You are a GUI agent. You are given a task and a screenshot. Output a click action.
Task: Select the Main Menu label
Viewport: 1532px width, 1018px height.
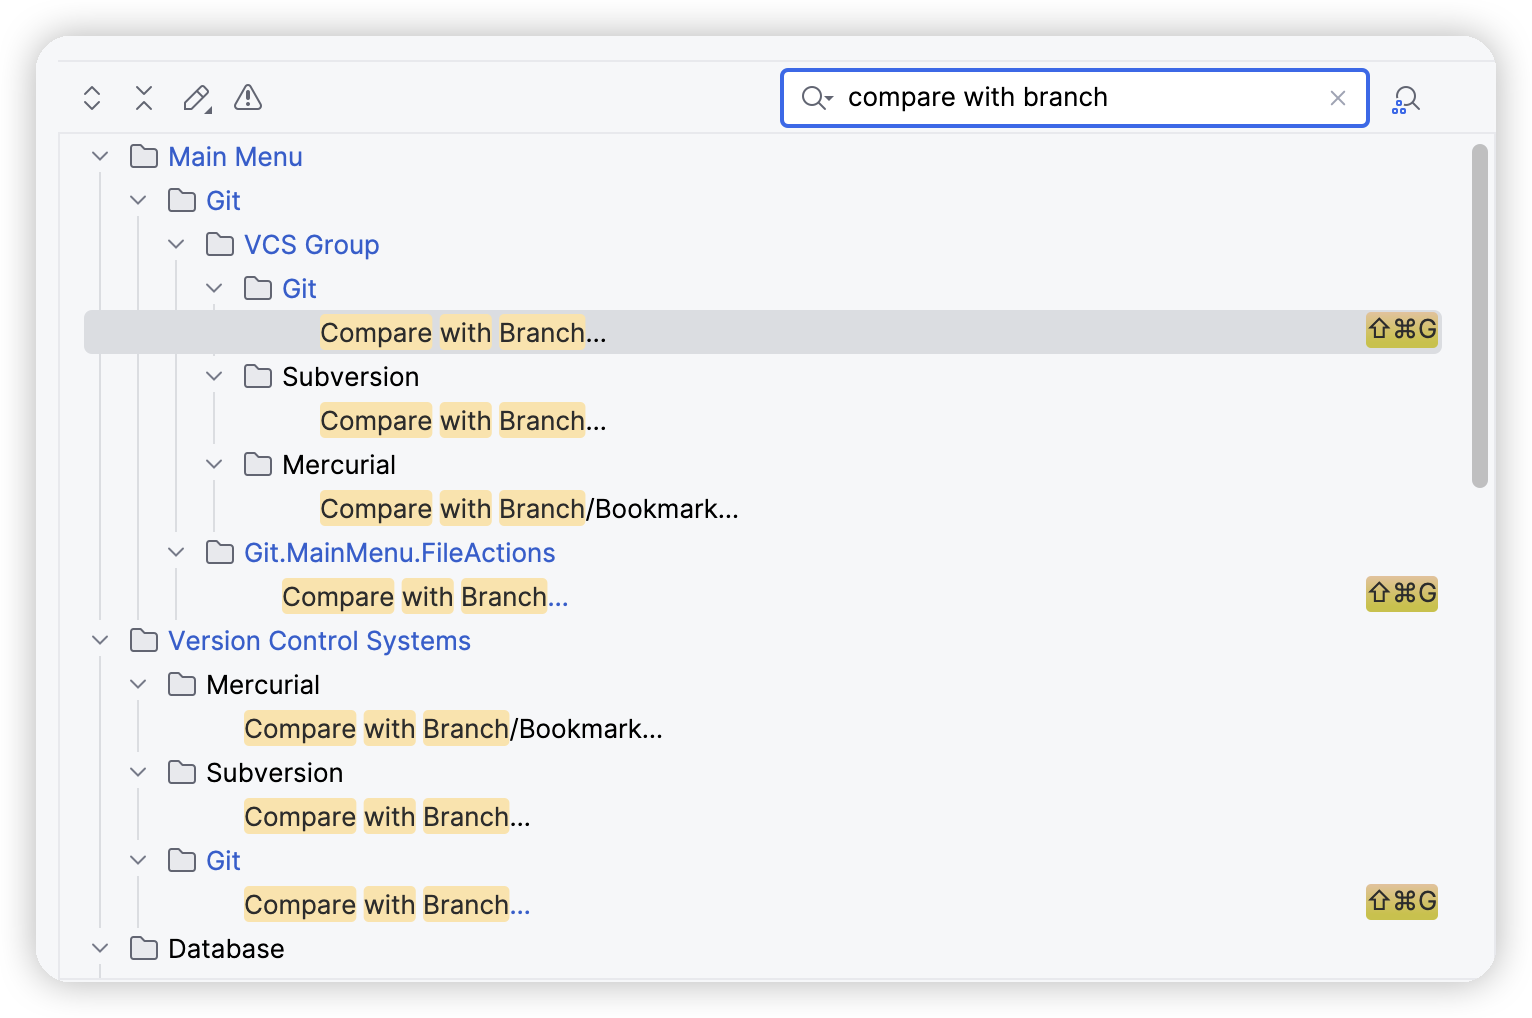click(235, 157)
